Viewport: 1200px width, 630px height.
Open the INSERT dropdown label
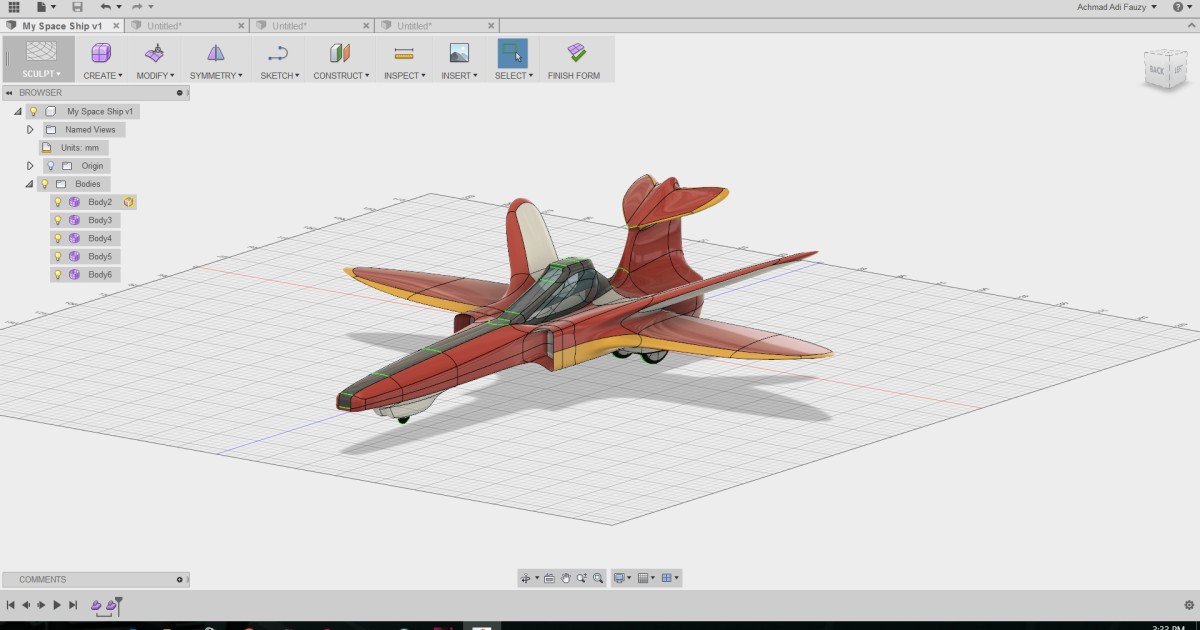coord(459,75)
